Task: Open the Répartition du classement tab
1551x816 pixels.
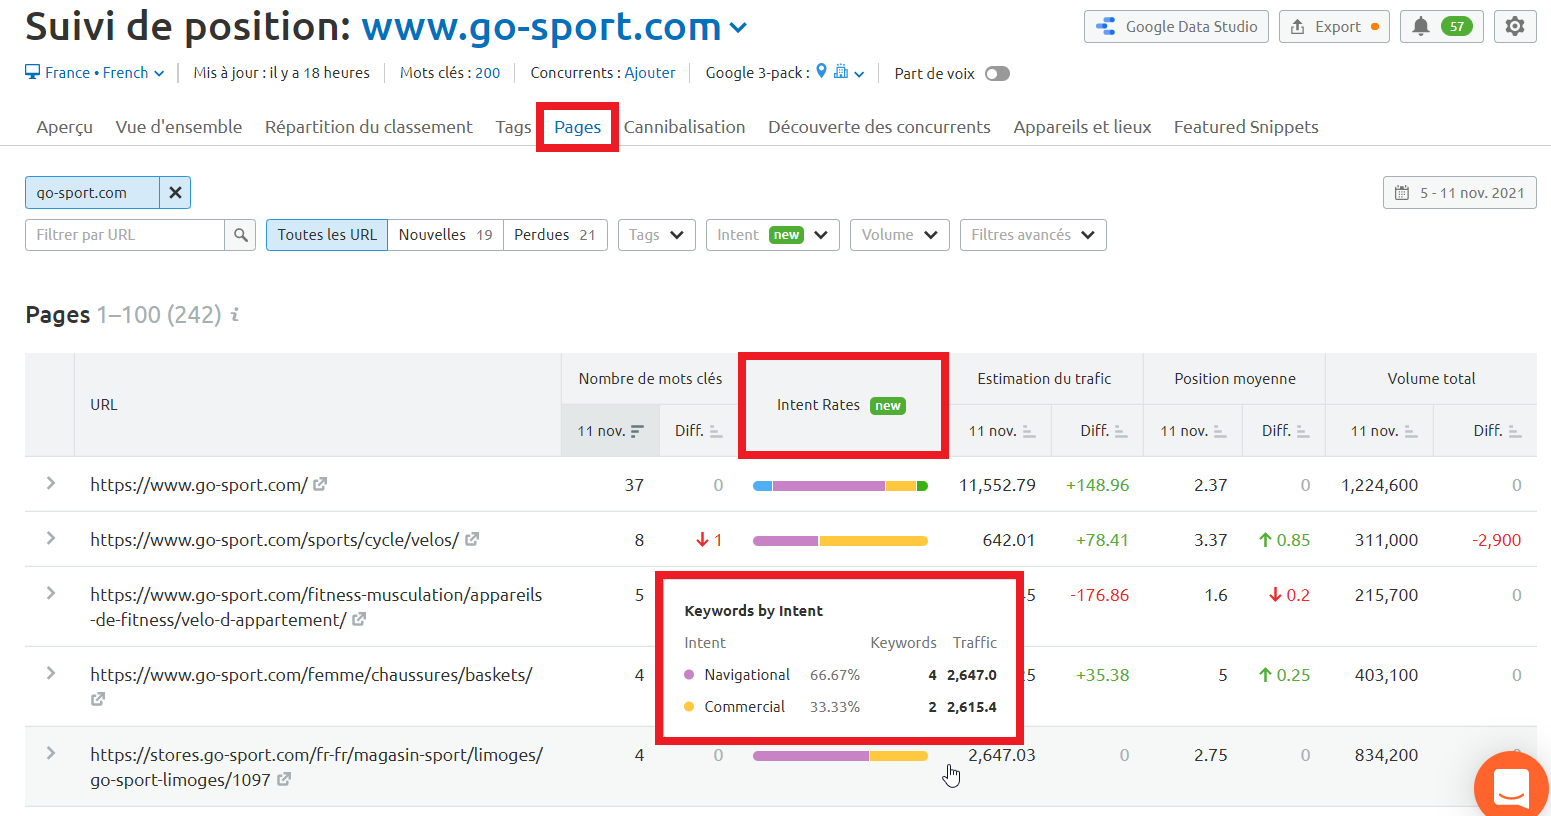Action: [368, 127]
